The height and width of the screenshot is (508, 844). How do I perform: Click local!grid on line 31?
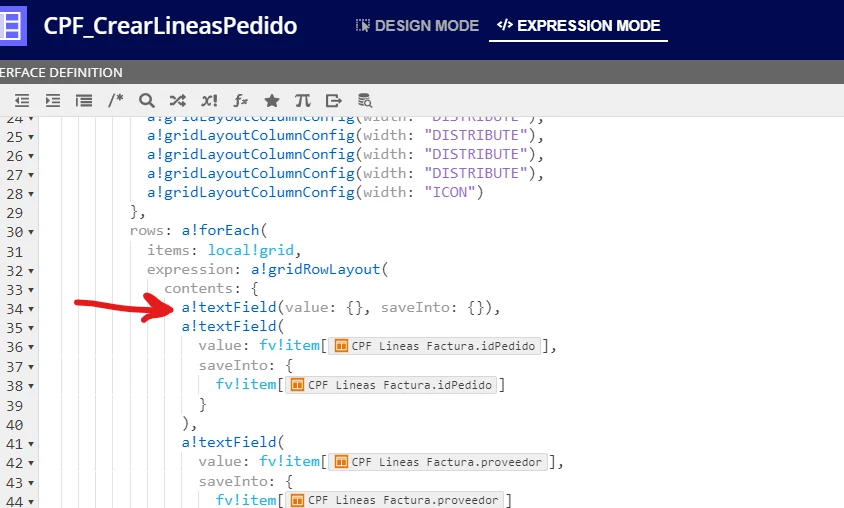[x=251, y=250]
